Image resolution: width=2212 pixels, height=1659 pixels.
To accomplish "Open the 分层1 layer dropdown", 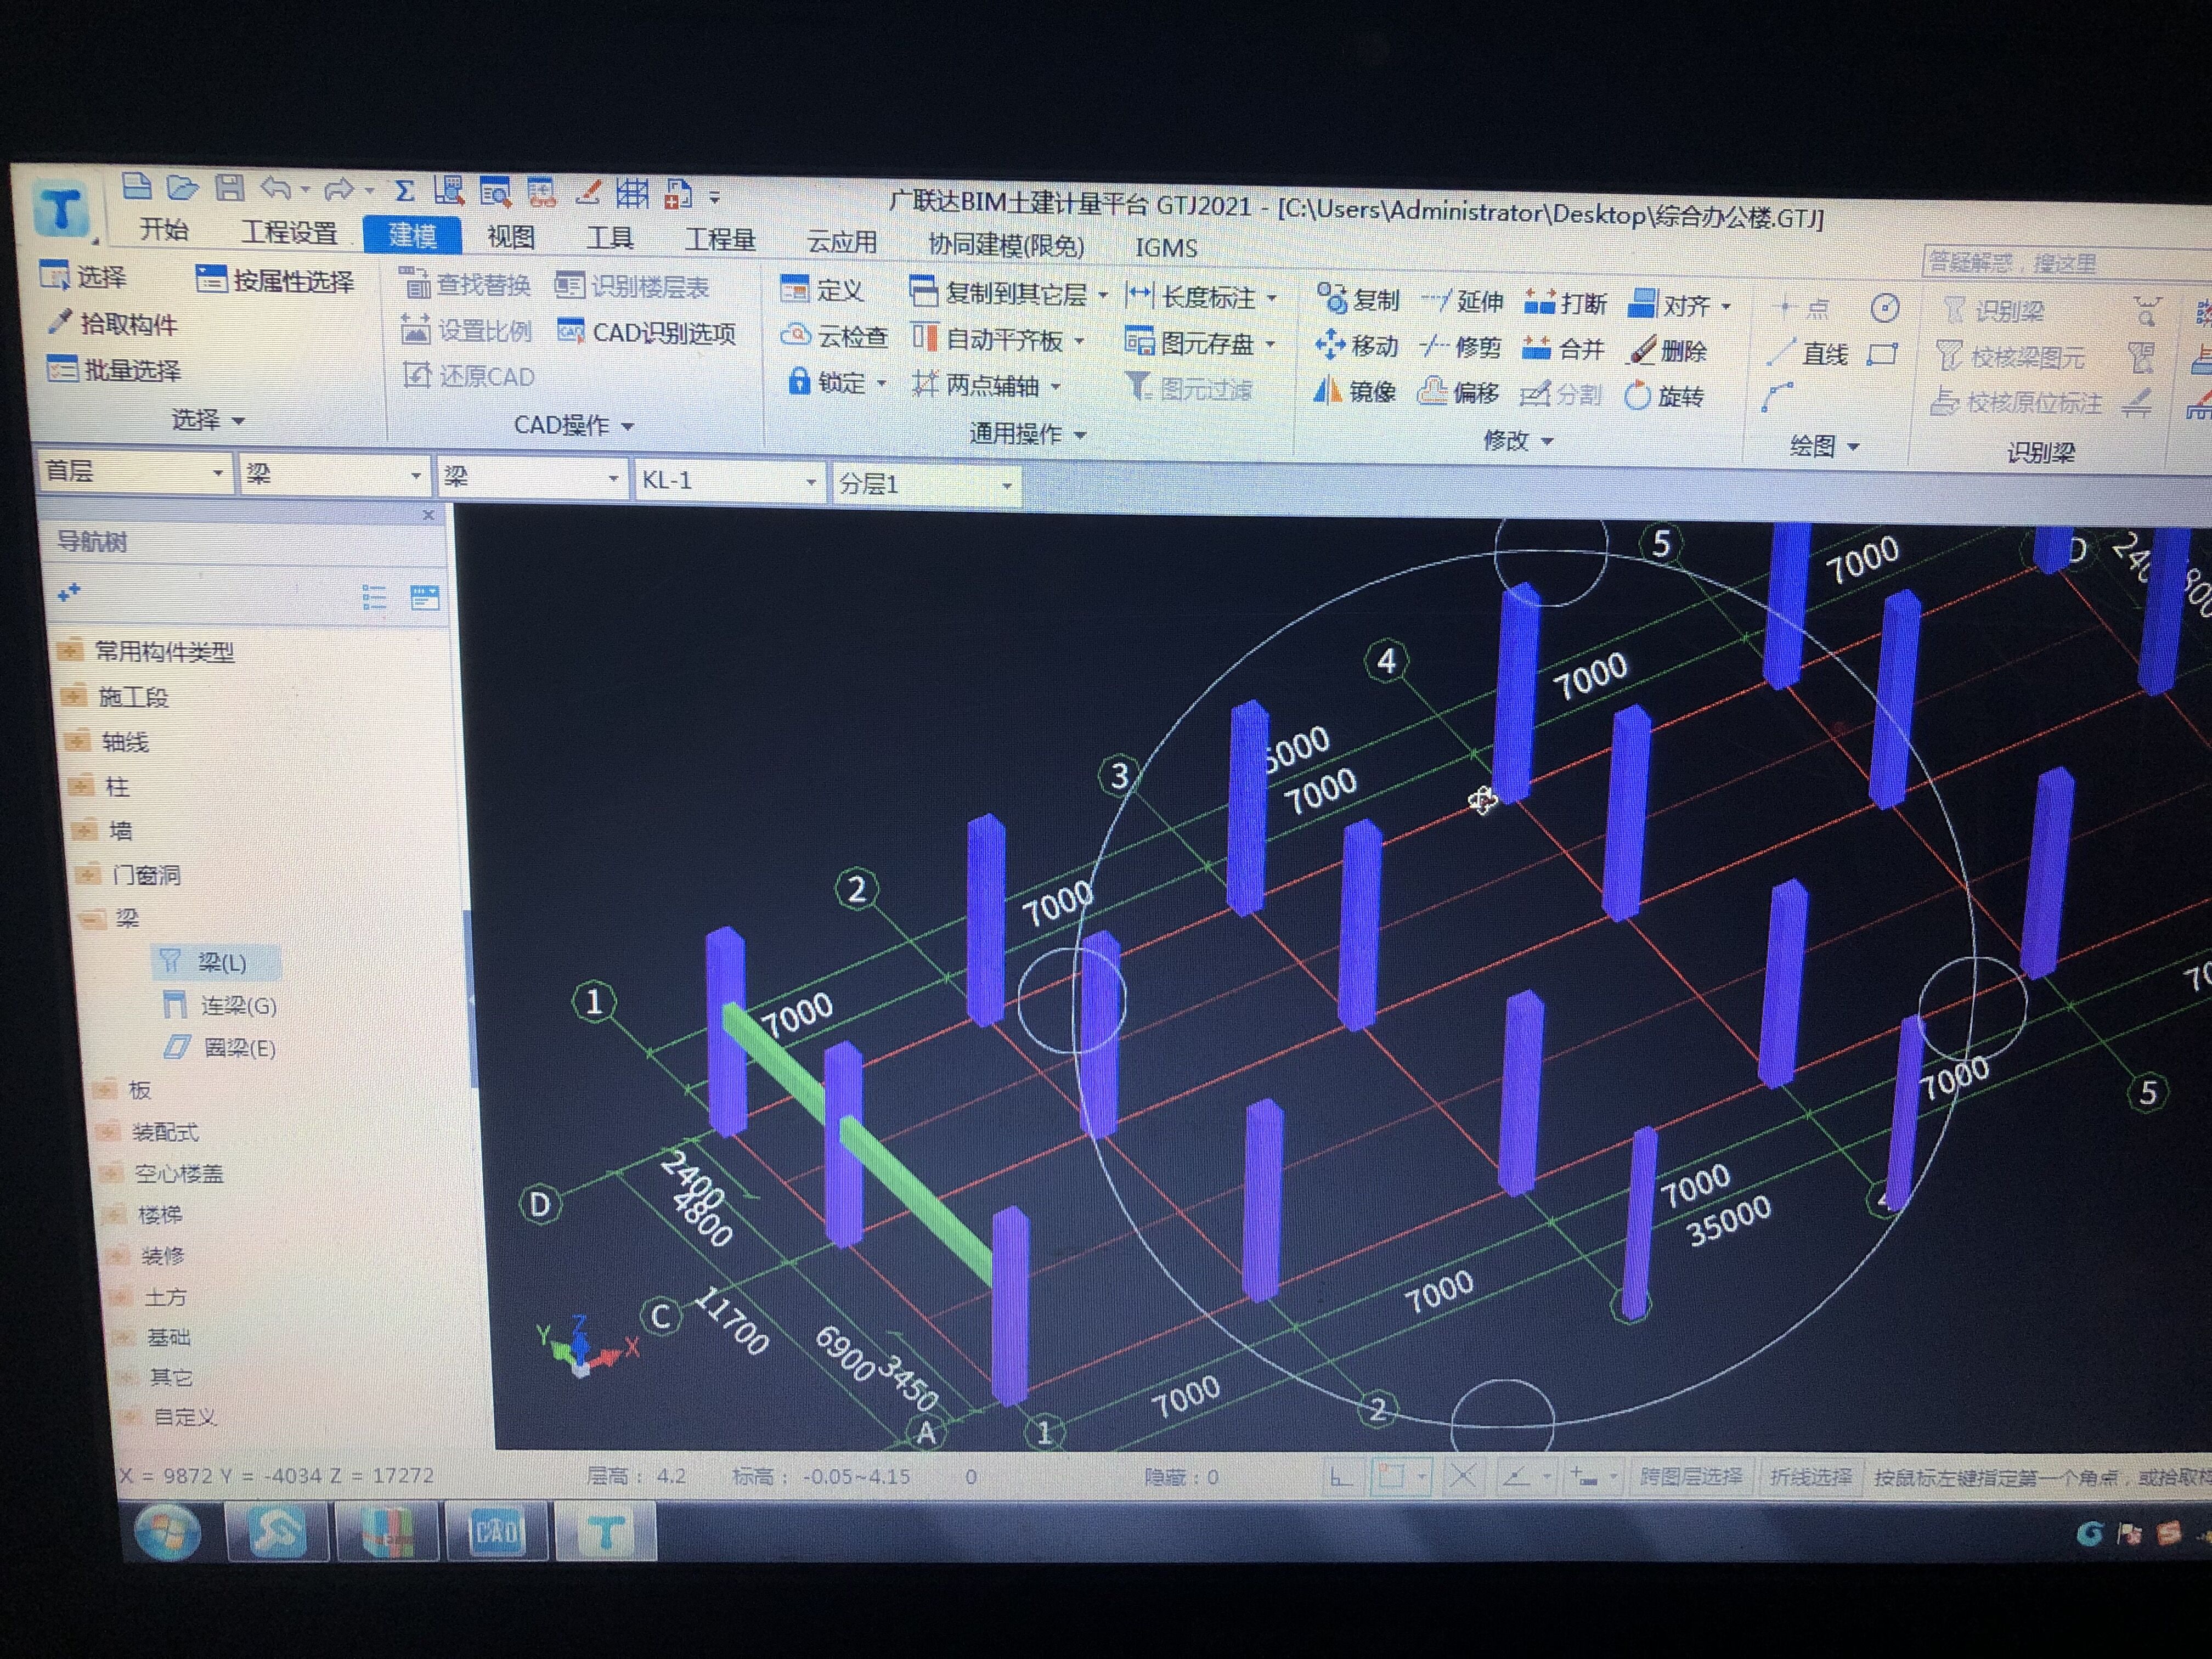I will (x=926, y=485).
